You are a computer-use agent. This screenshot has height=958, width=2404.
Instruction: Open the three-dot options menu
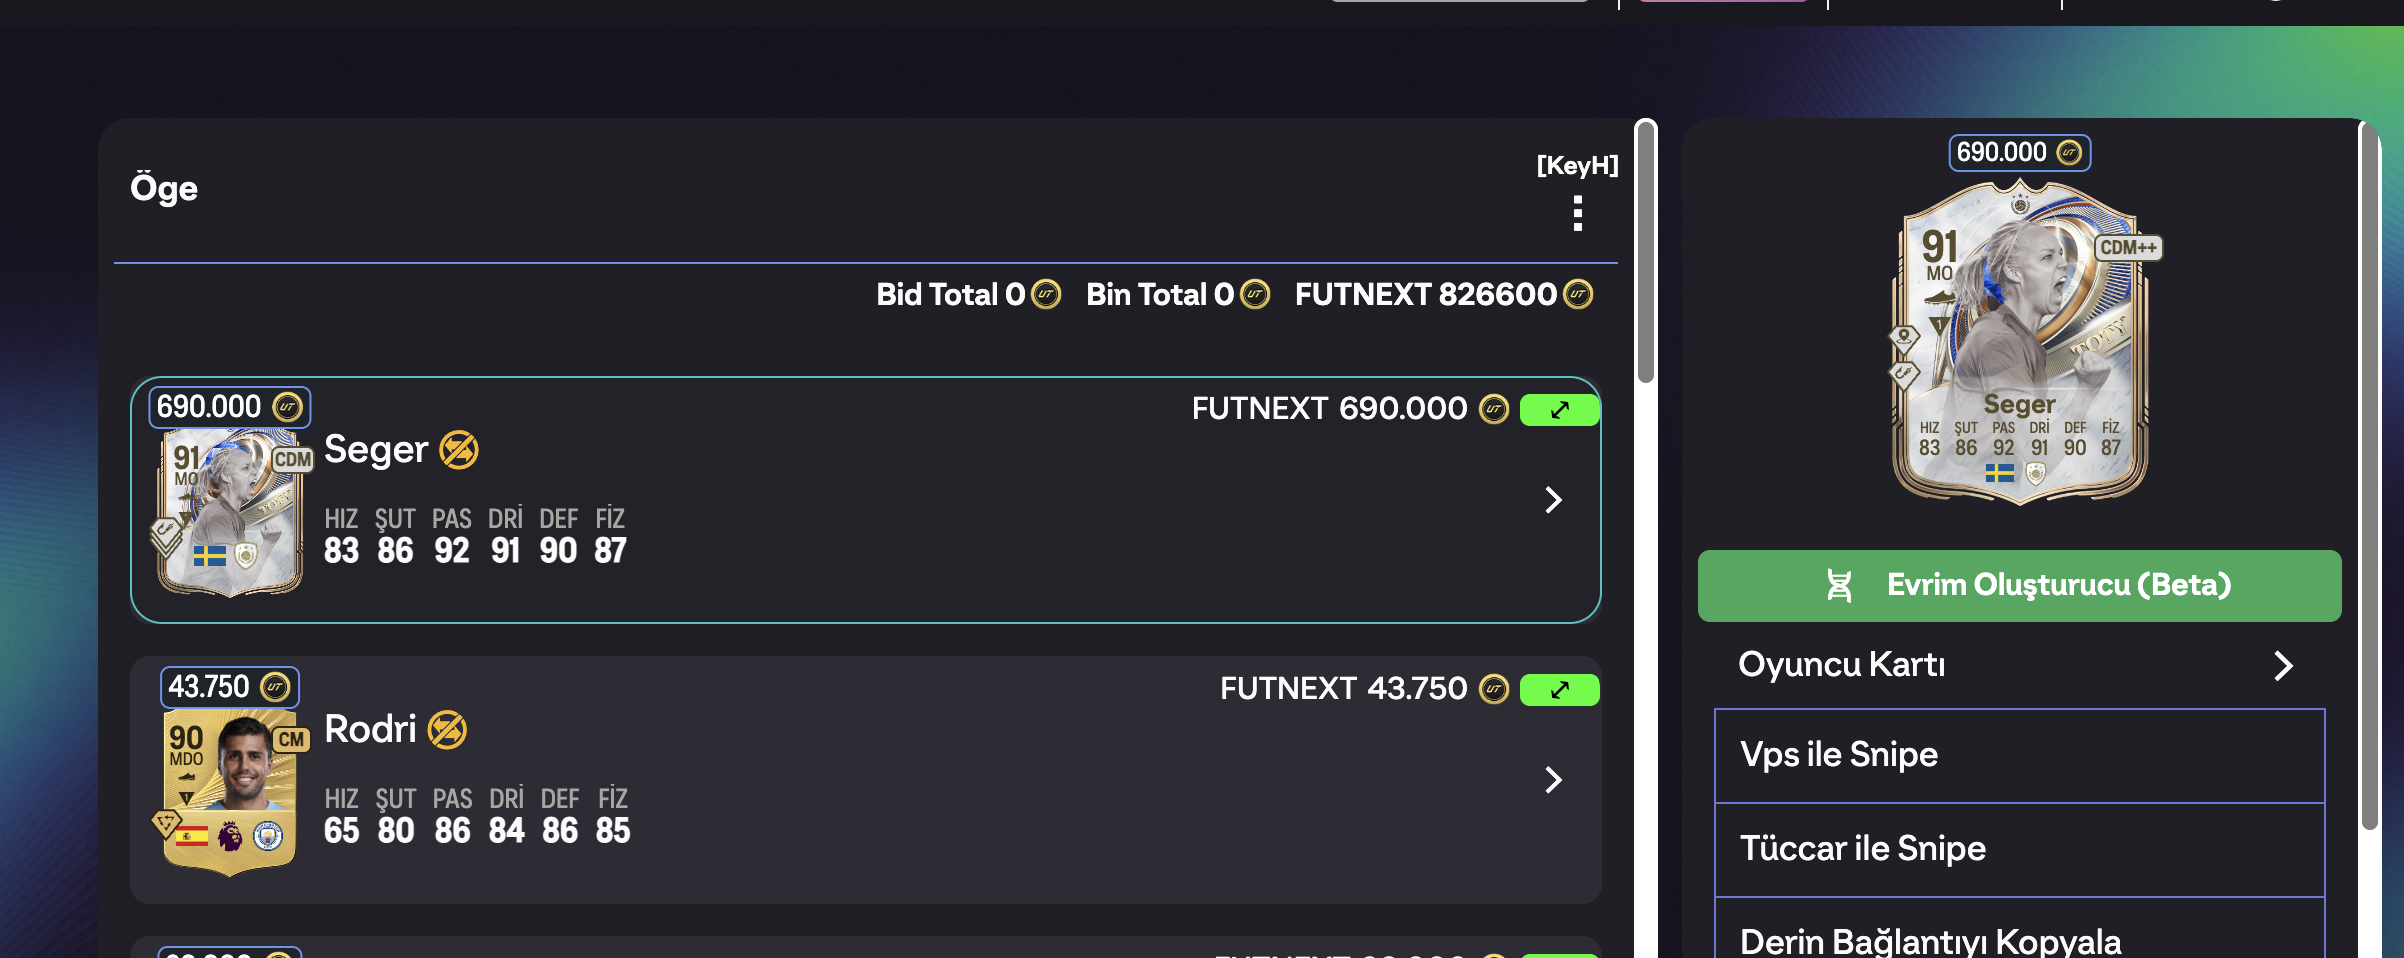(1577, 213)
